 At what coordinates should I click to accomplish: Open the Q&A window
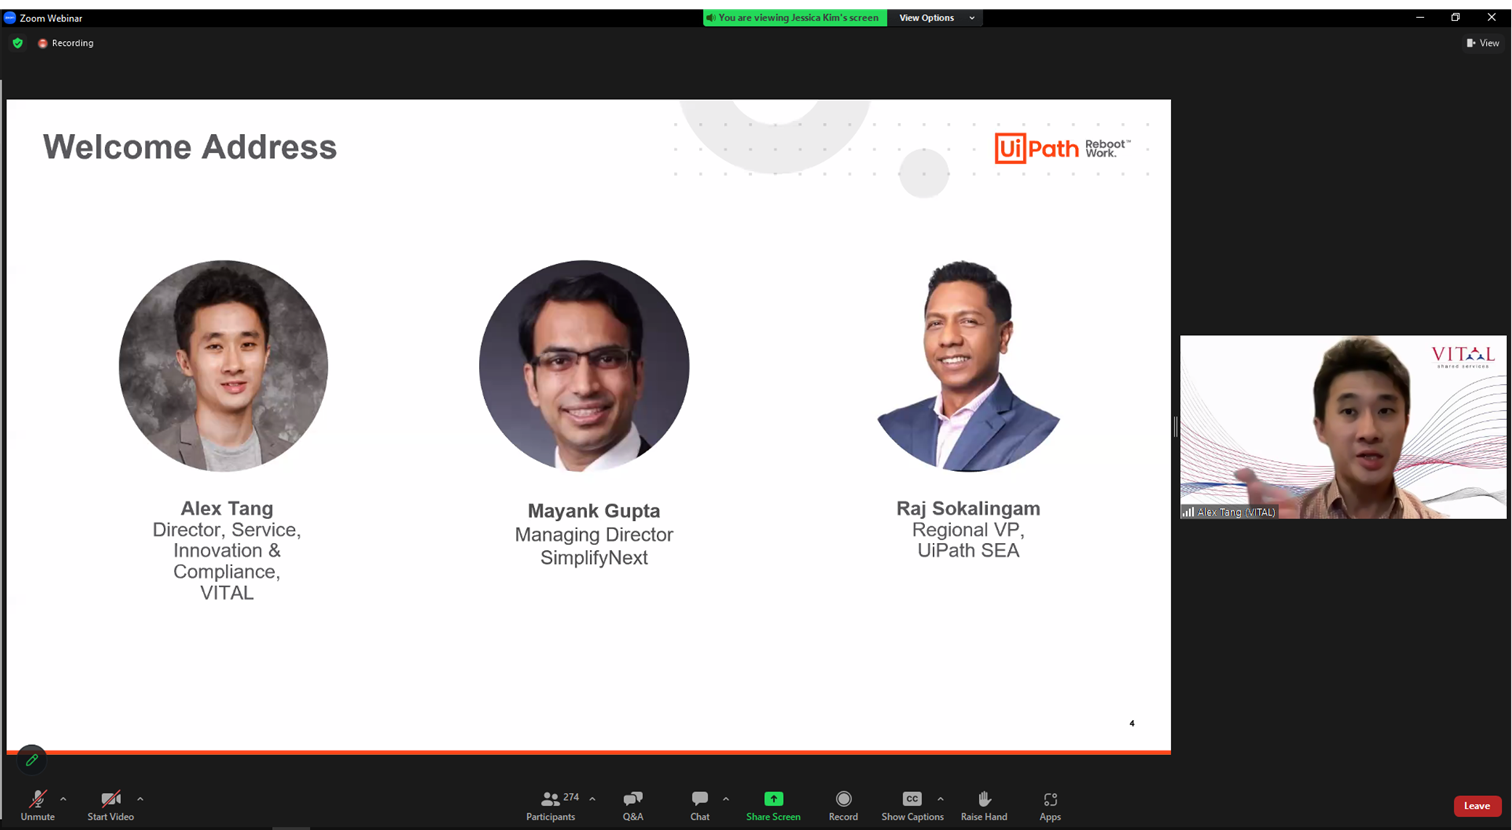point(633,805)
